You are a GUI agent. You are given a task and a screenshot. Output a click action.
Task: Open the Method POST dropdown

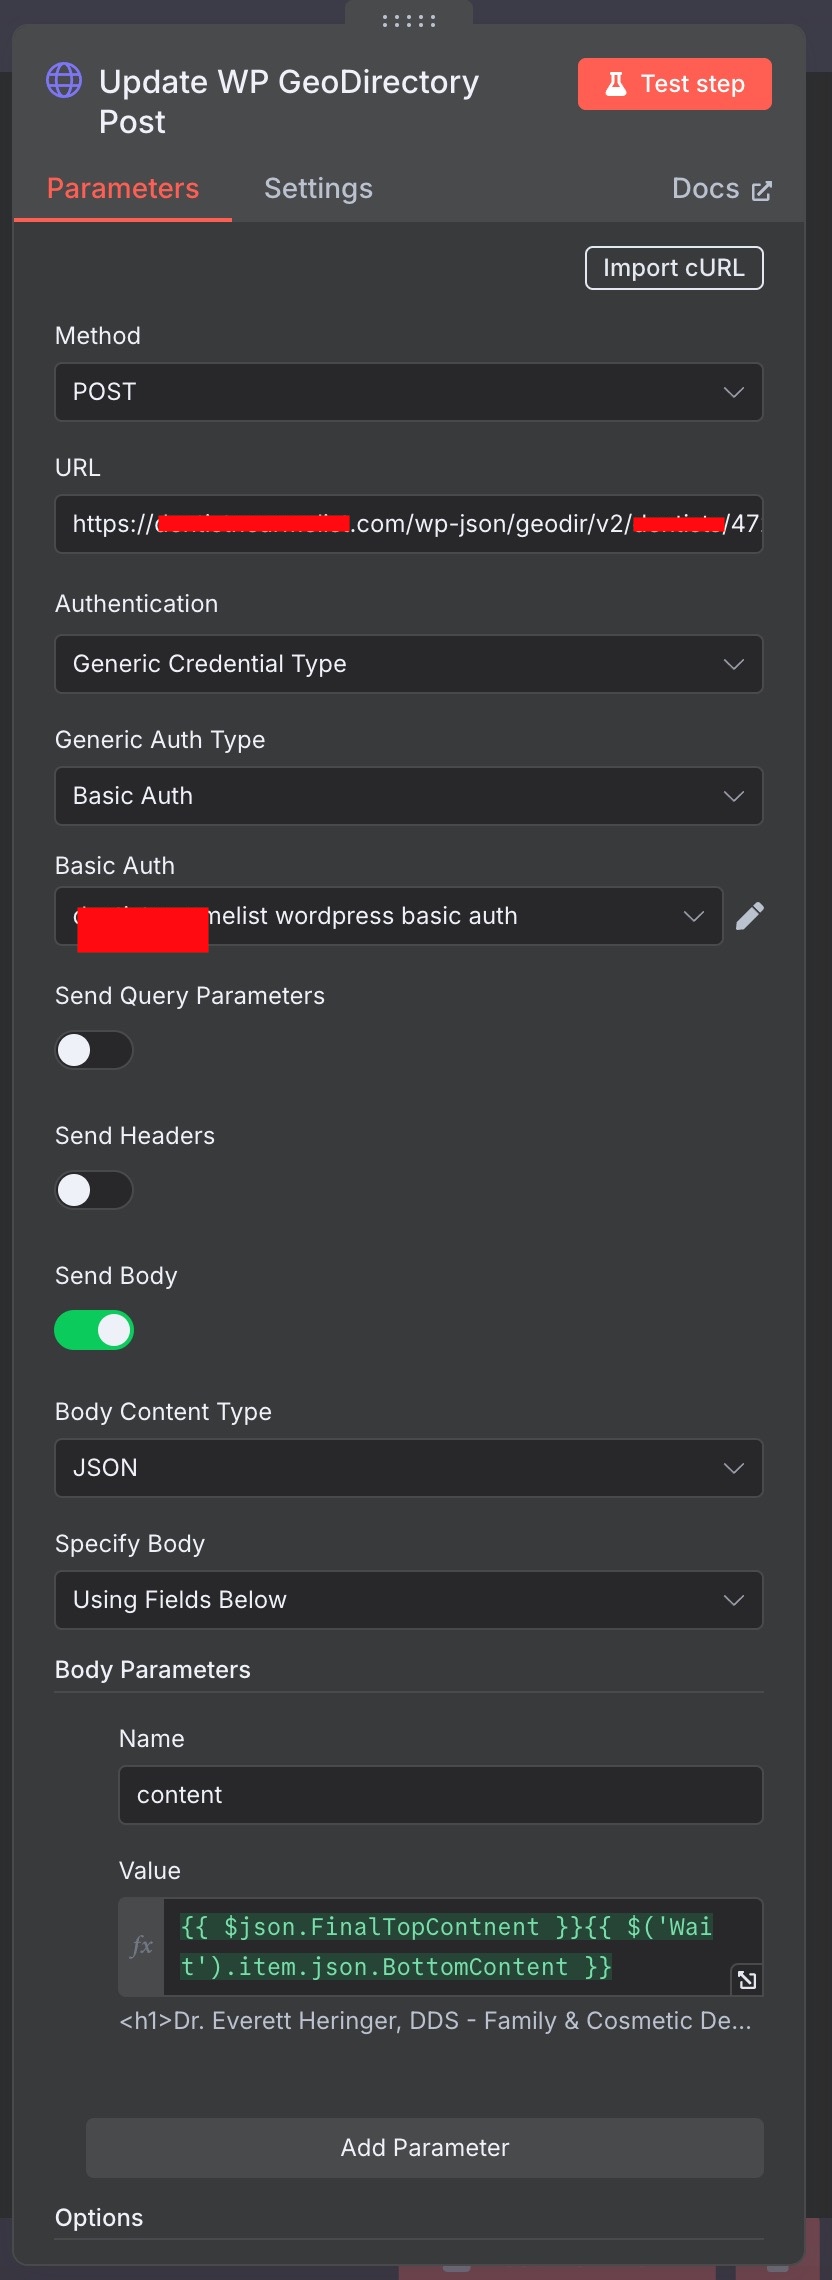pyautogui.click(x=409, y=392)
